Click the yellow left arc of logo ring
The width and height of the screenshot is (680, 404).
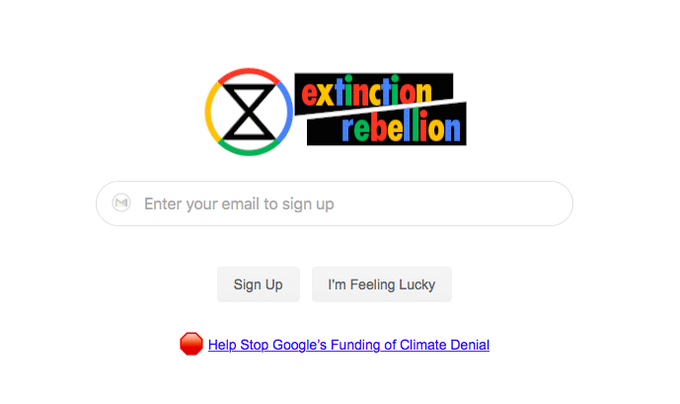click(209, 112)
